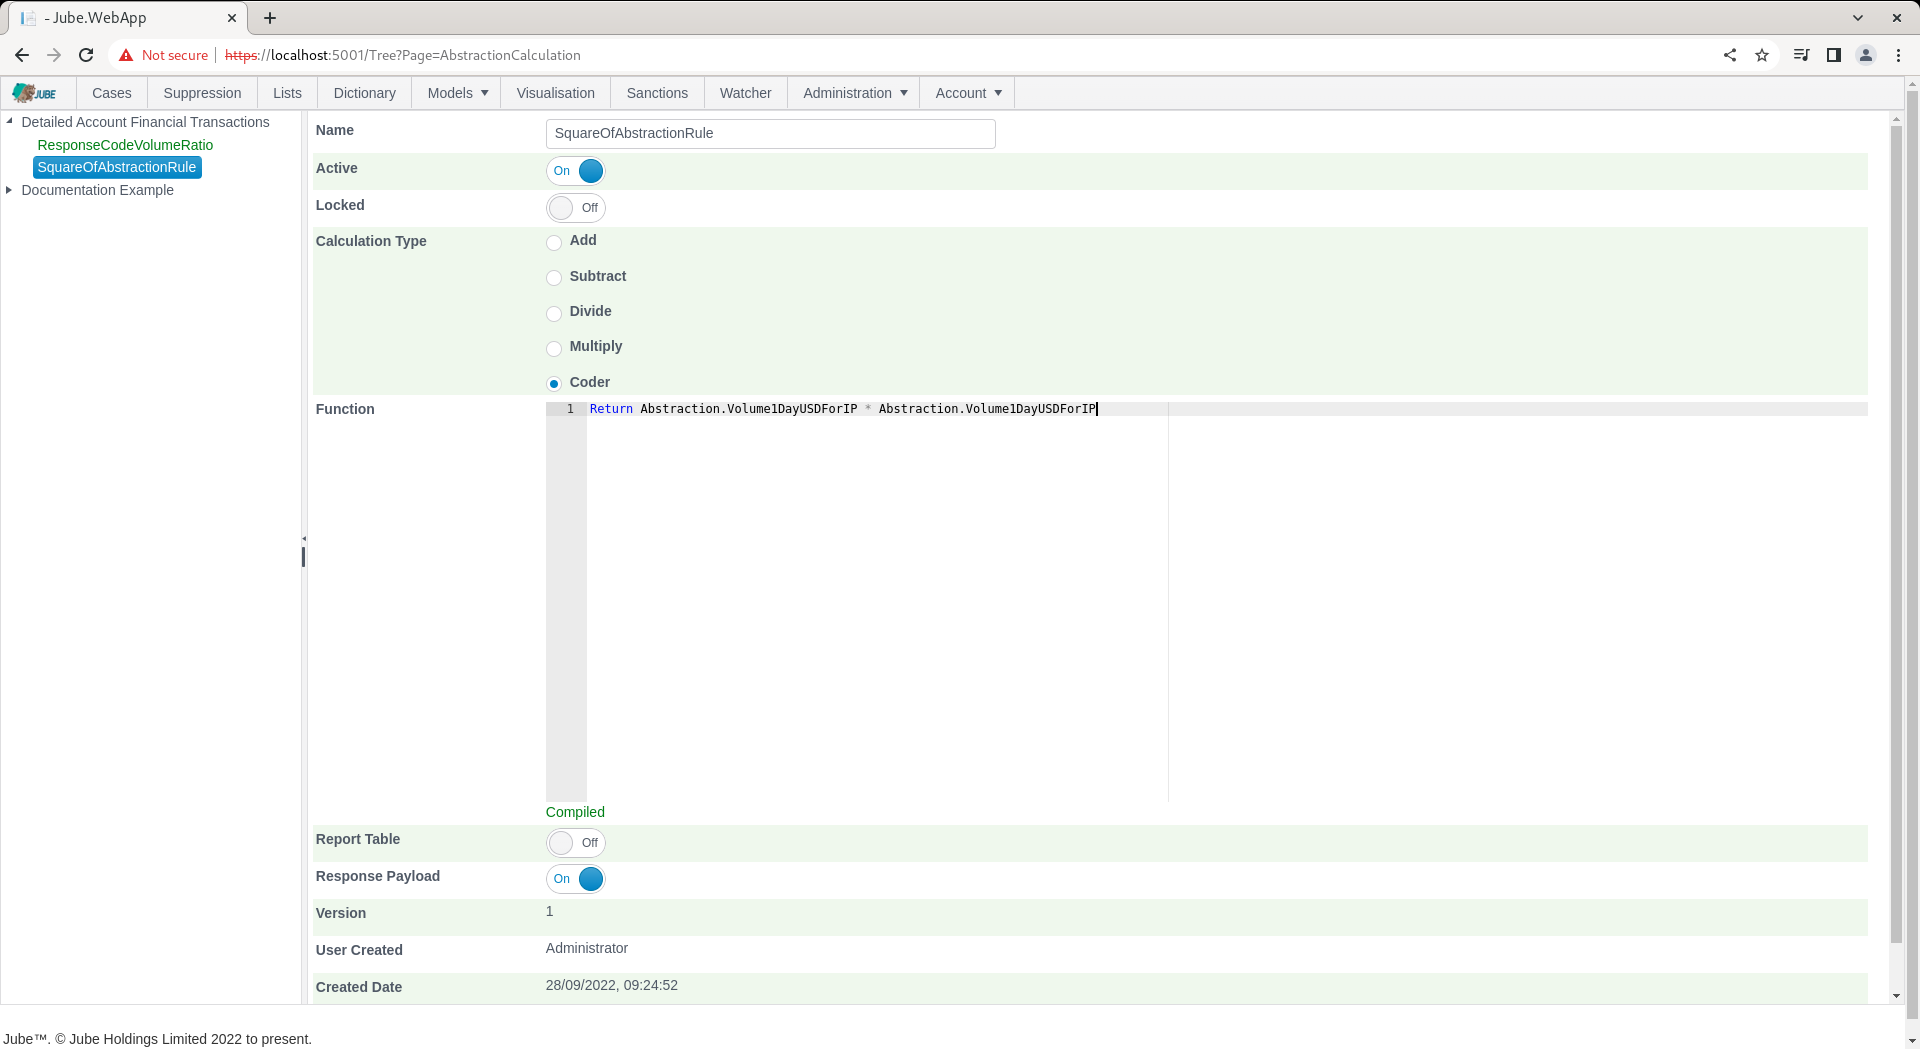Click the Not secure warning icon

(126, 55)
